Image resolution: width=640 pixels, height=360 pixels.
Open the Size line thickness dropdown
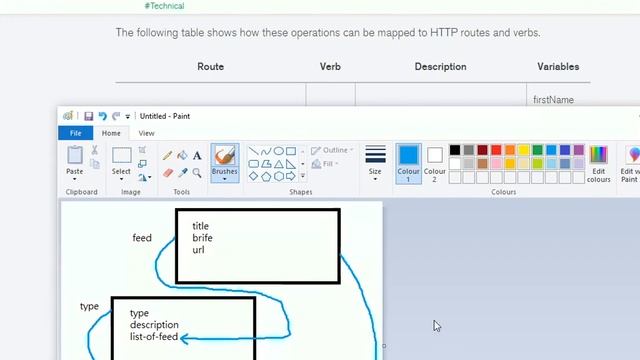point(375,164)
